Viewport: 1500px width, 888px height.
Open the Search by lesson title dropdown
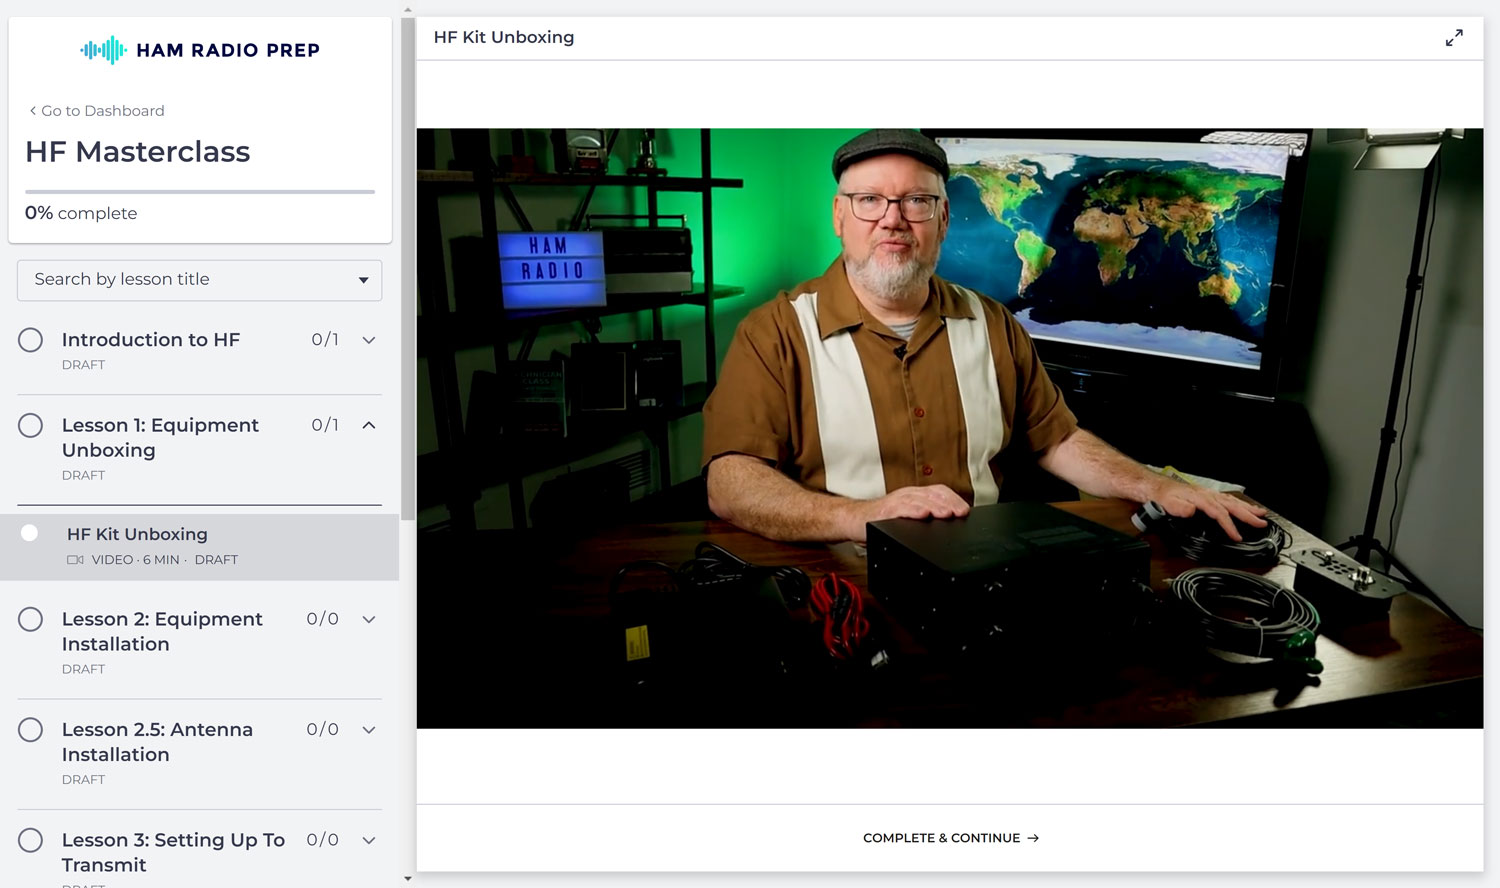[200, 280]
